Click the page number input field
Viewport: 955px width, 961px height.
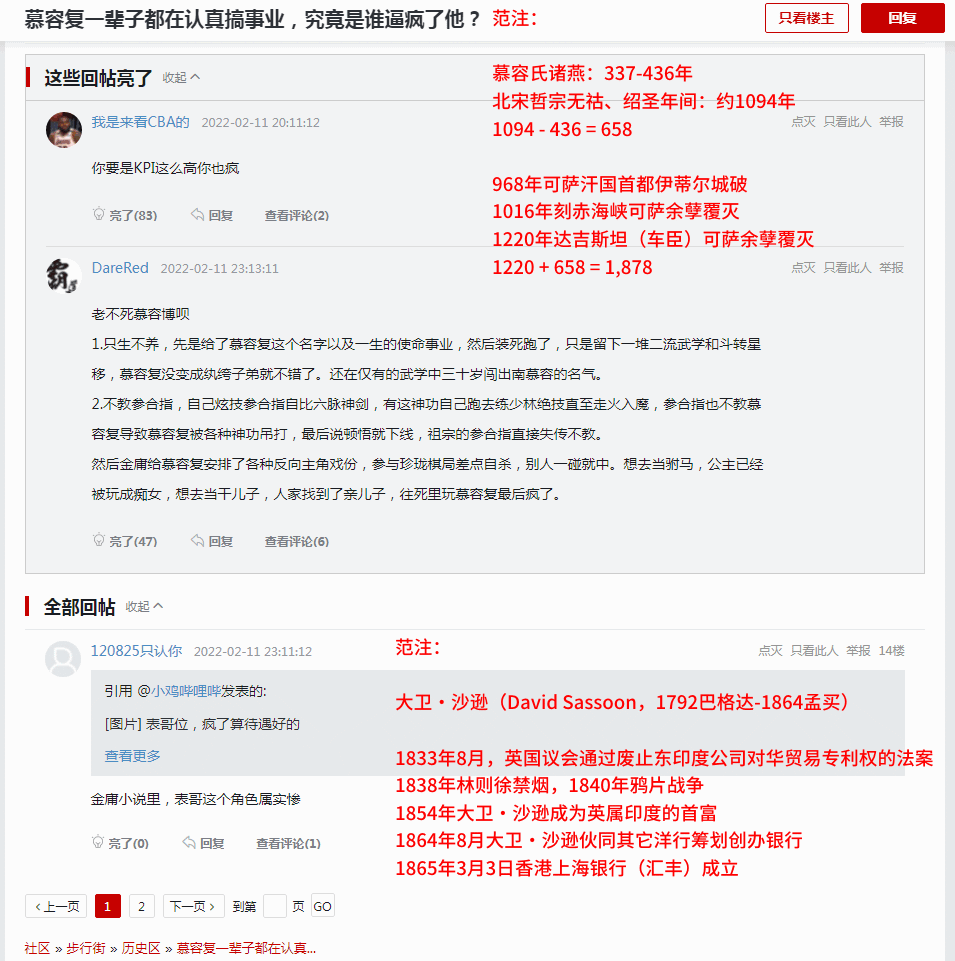coord(275,906)
